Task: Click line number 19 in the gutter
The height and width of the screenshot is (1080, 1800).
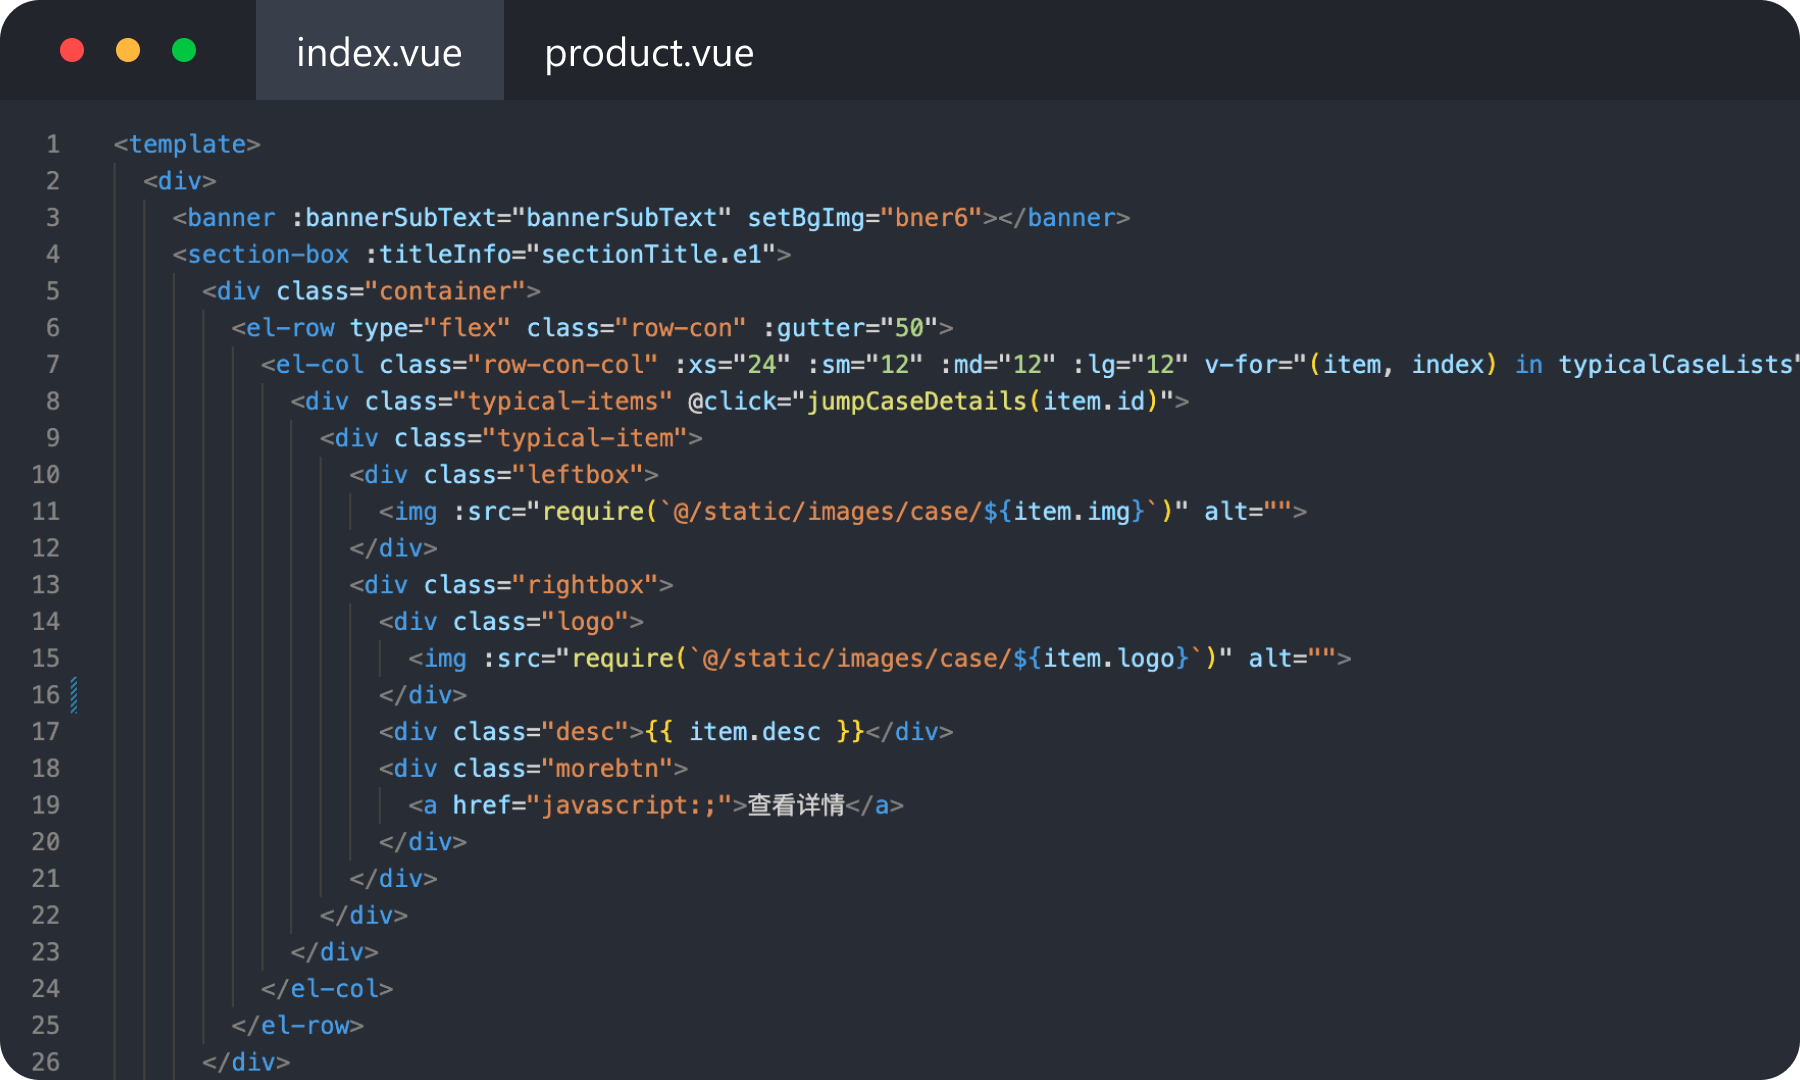Action: click(45, 805)
